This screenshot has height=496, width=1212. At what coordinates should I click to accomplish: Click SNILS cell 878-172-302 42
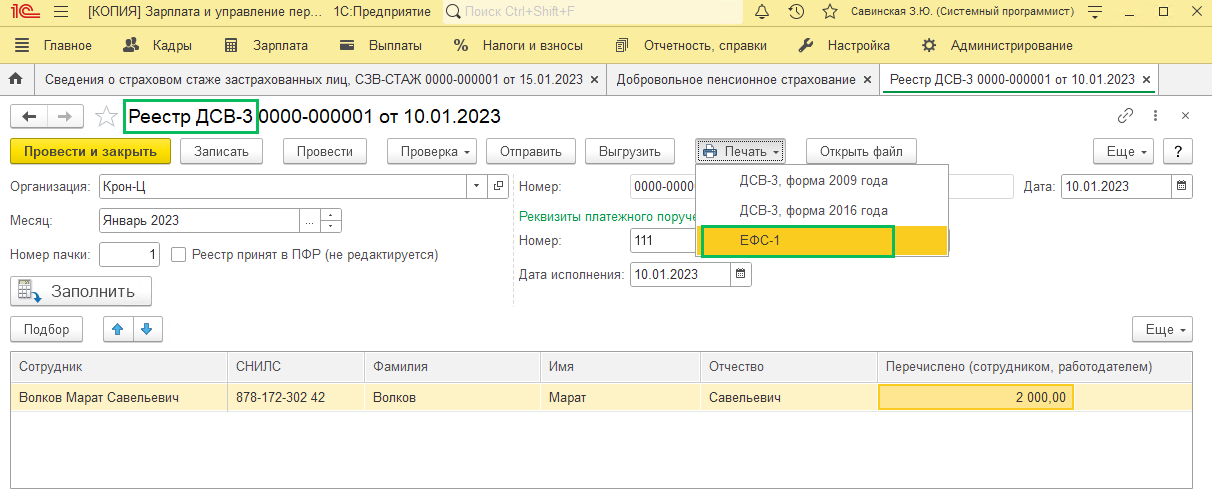pos(296,398)
